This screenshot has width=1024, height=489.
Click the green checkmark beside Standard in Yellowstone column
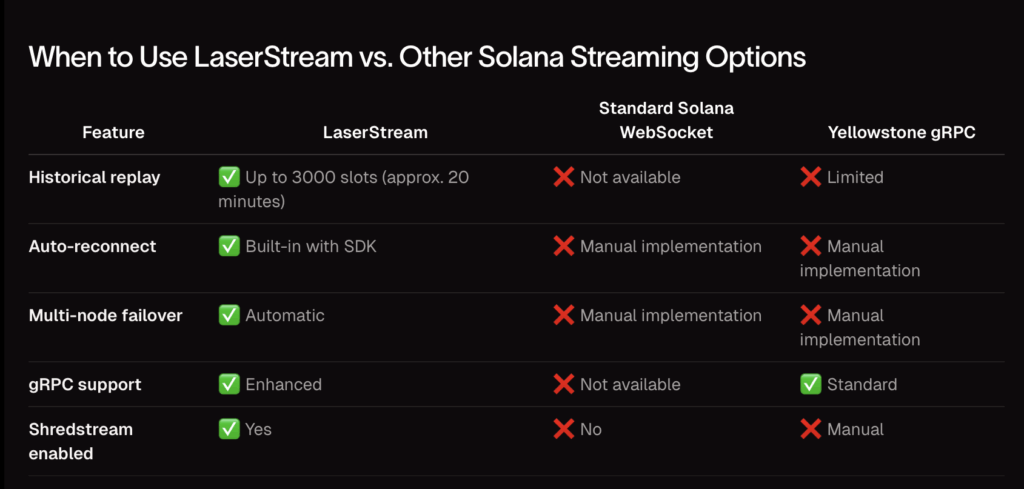810,385
